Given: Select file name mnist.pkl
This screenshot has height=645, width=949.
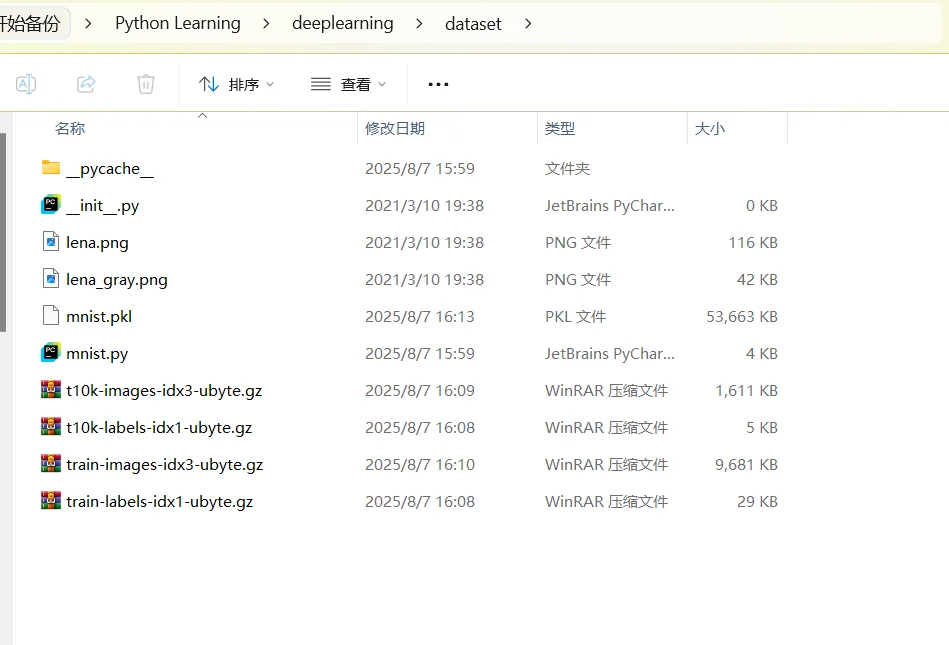Looking at the screenshot, I should click(x=99, y=316).
